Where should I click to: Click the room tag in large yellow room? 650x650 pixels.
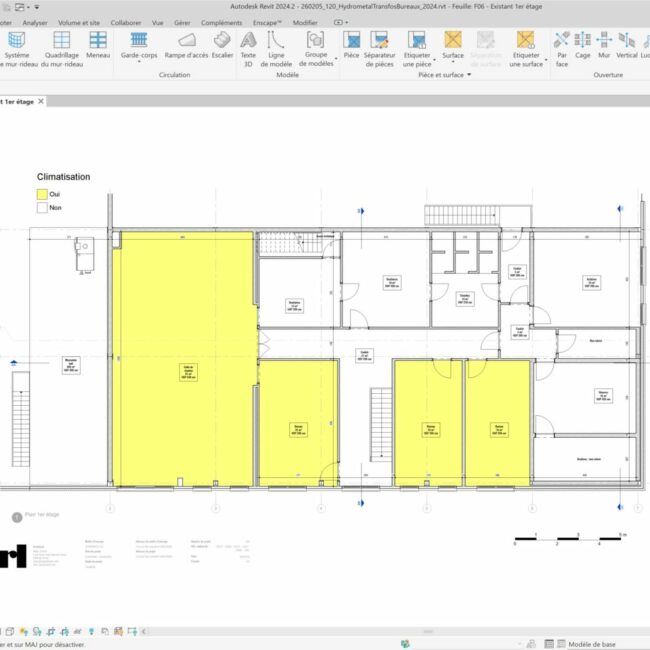188,372
